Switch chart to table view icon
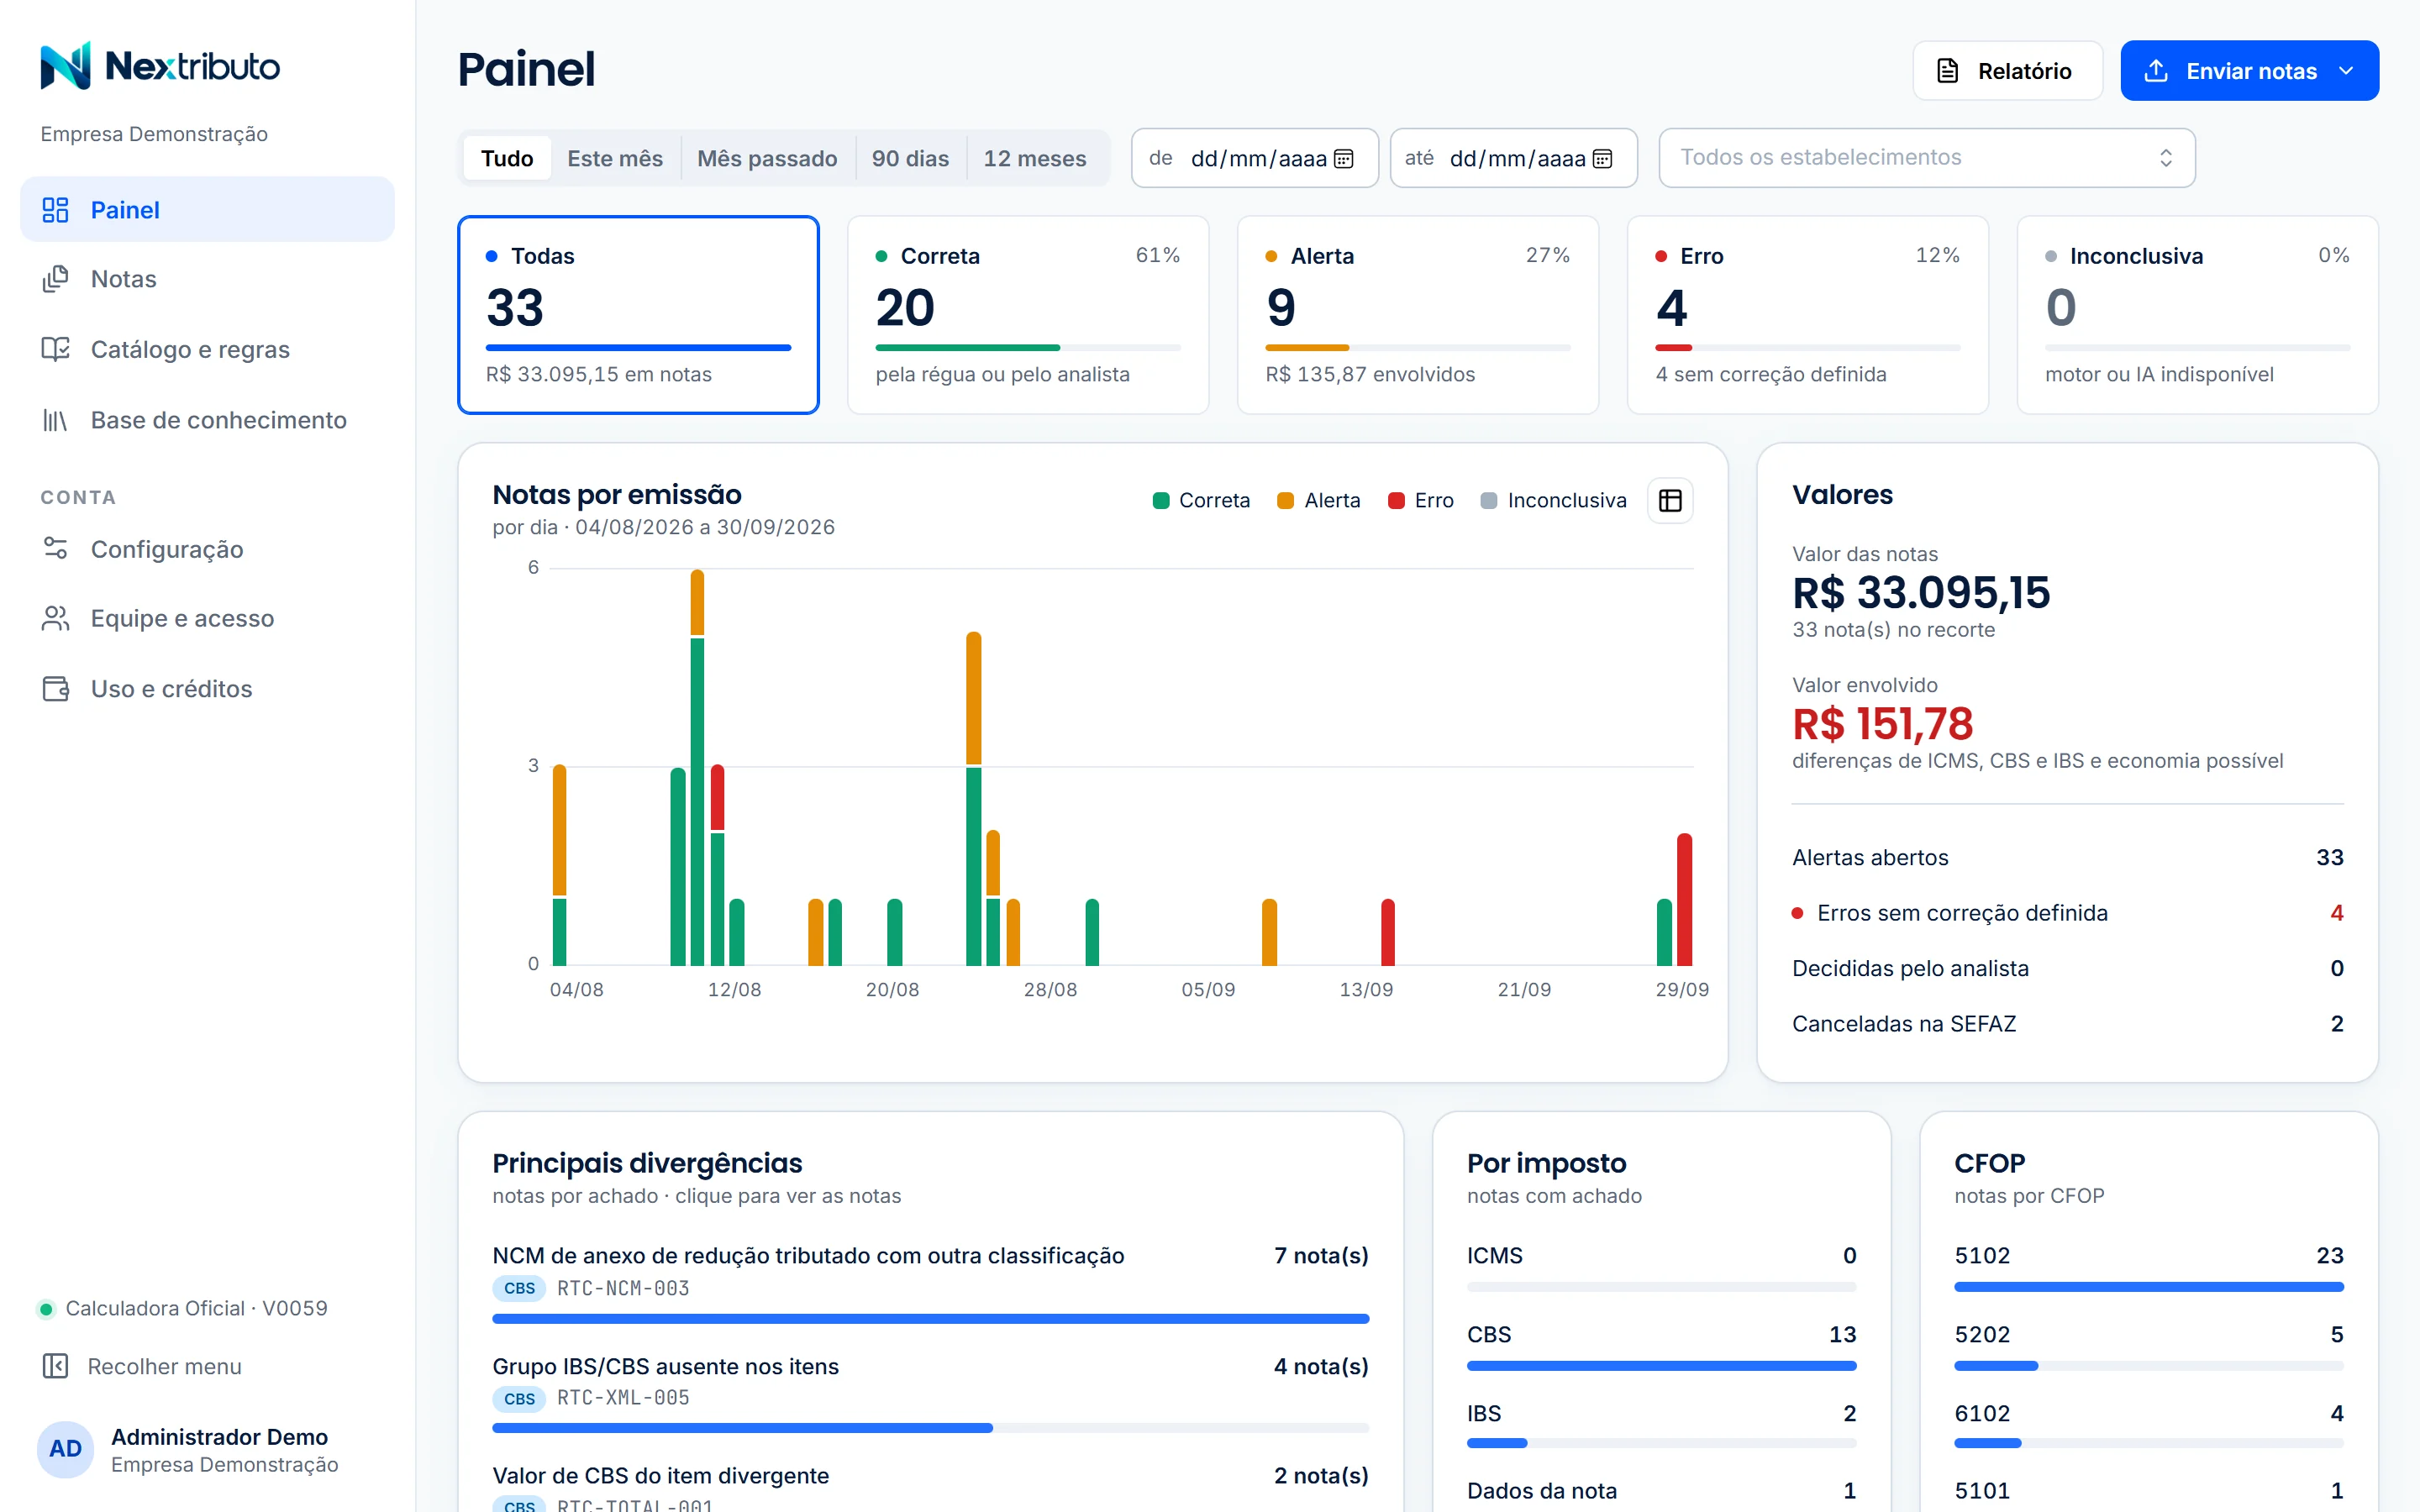Viewport: 2420px width, 1512px height. [x=1670, y=501]
